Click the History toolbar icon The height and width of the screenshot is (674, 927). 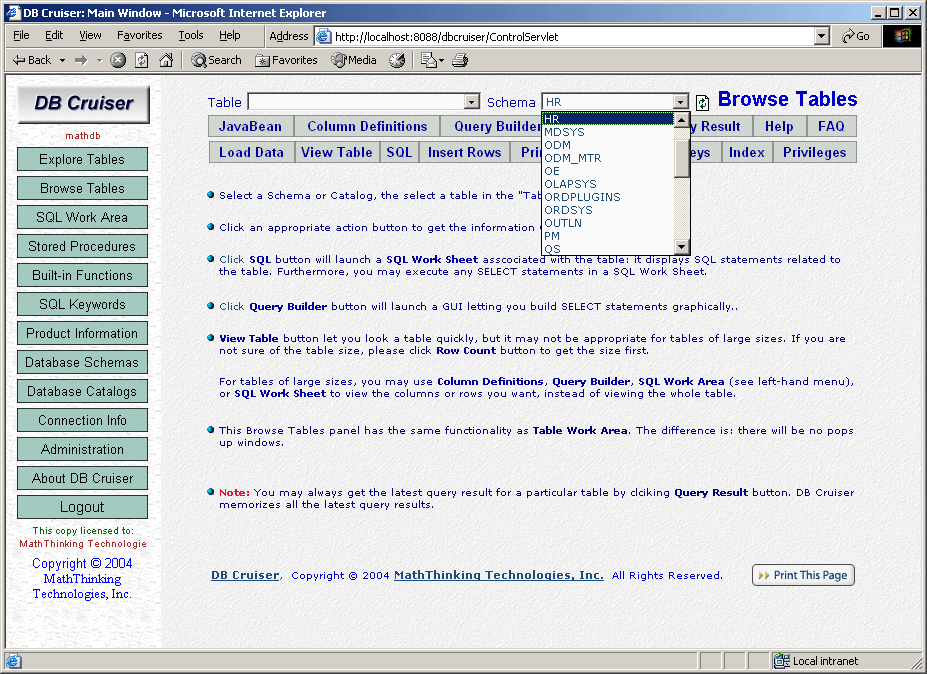(397, 60)
